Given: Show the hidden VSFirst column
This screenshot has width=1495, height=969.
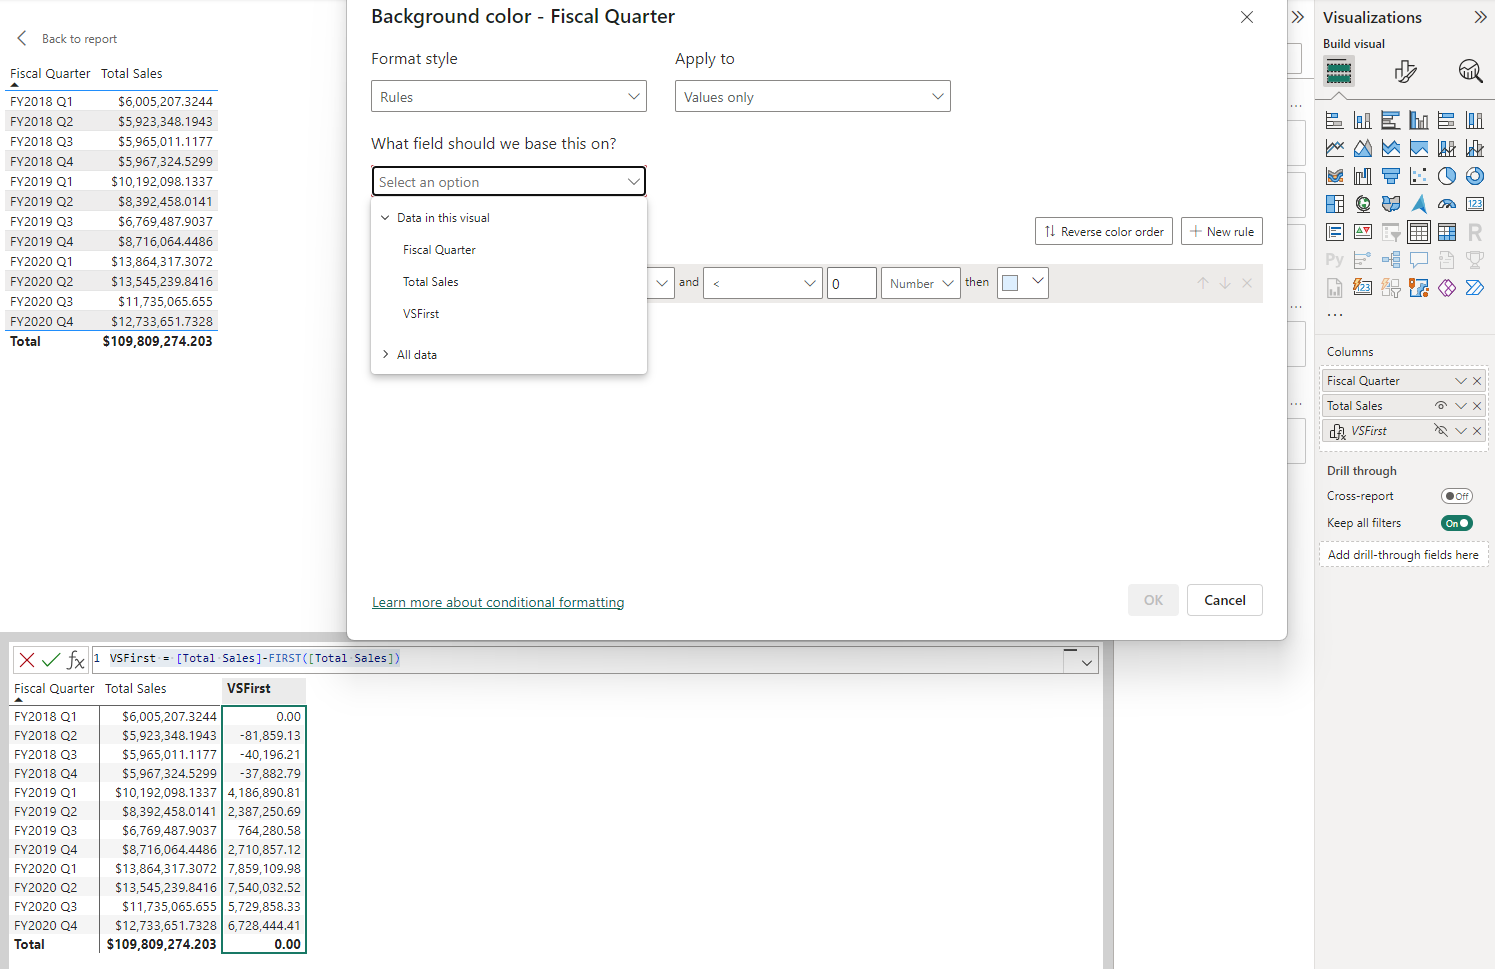Looking at the screenshot, I should point(1440,431).
